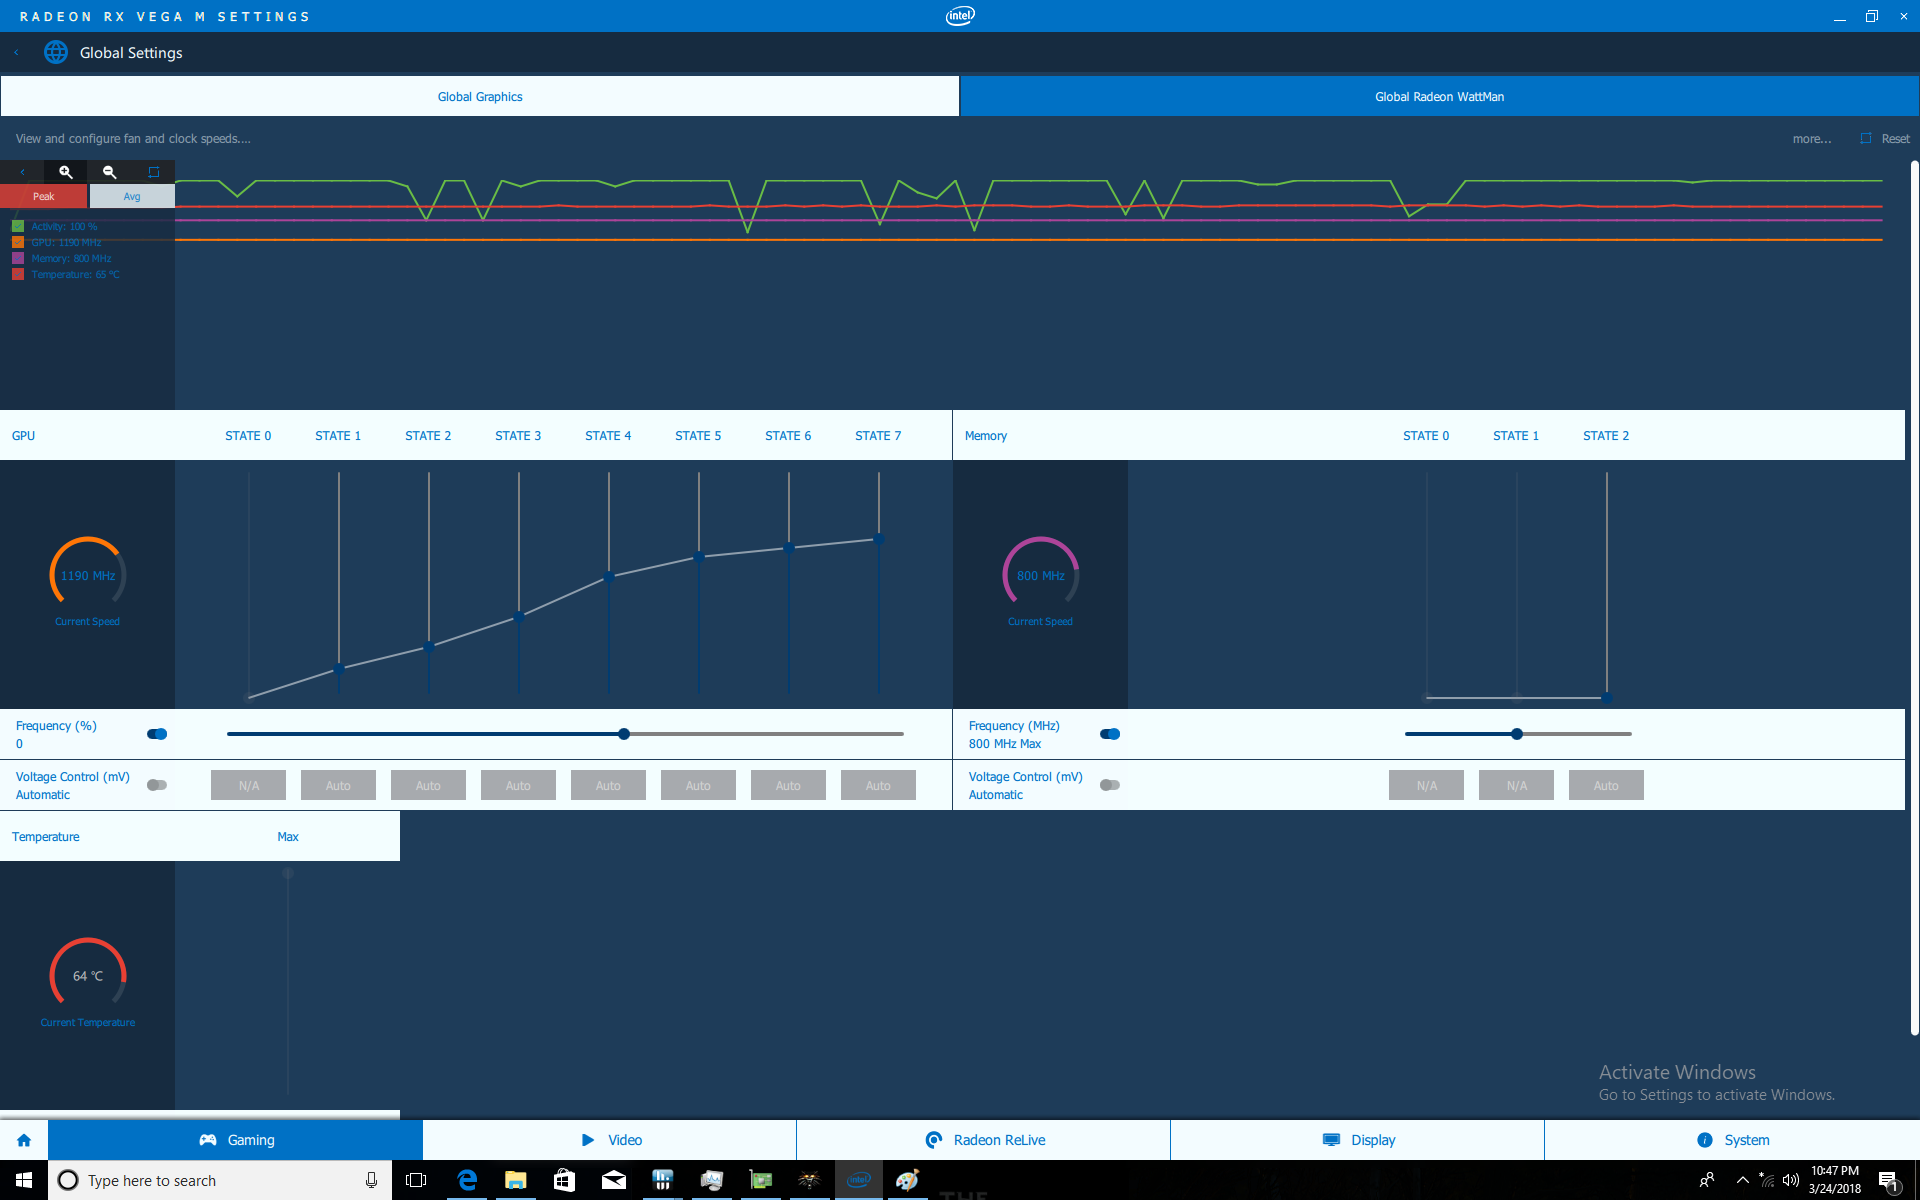Image resolution: width=1920 pixels, height=1200 pixels.
Task: Open Microsoft Store from the taskbar
Action: (565, 1180)
